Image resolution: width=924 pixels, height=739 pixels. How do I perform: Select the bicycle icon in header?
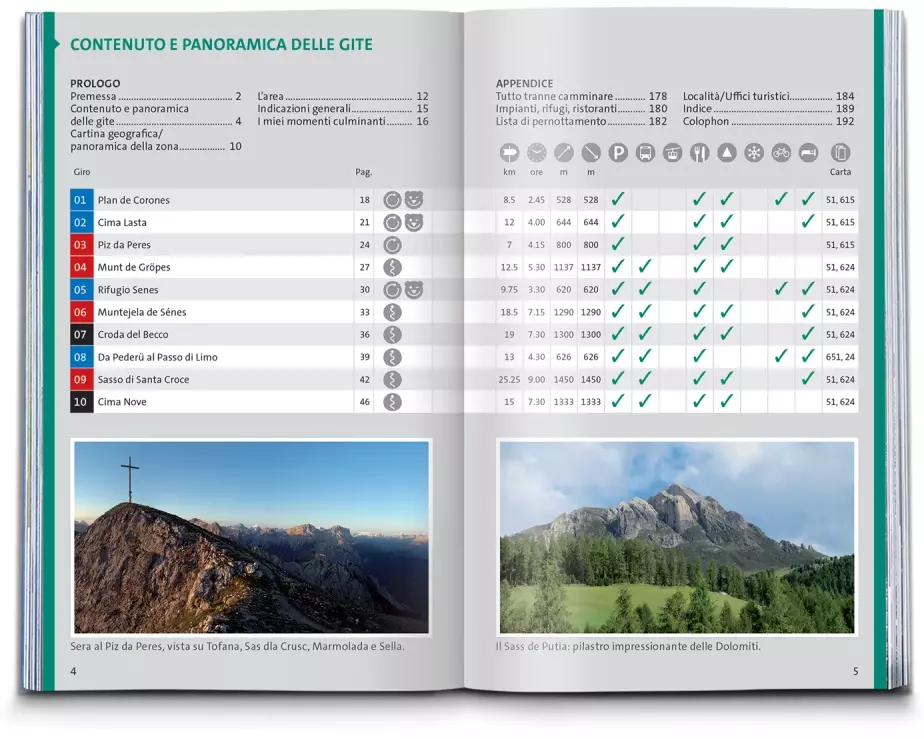781,153
